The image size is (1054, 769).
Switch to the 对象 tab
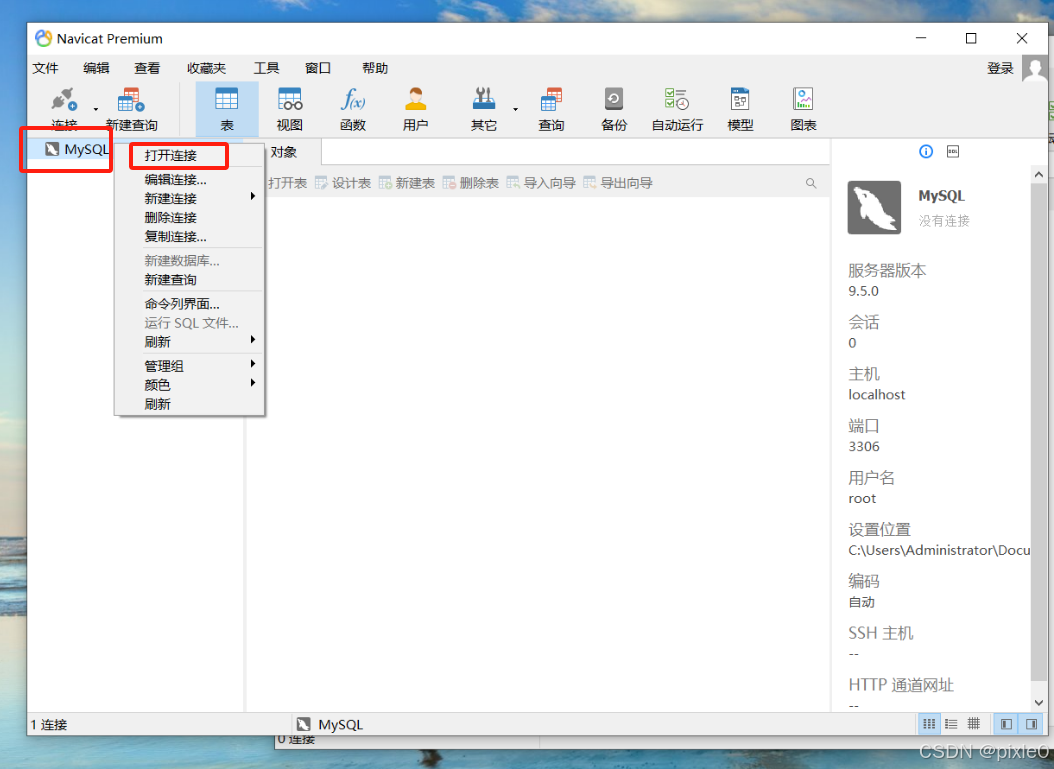(284, 153)
